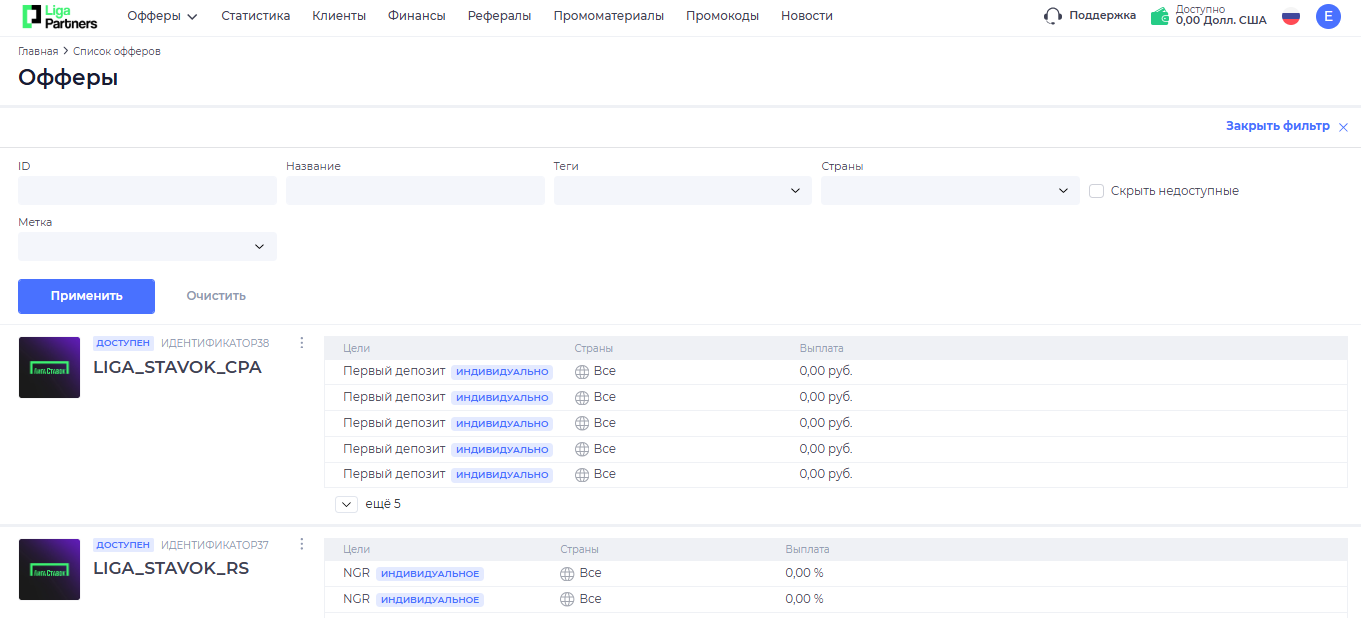
Task: Navigate to the Промокоды page
Action: pyautogui.click(x=722, y=16)
